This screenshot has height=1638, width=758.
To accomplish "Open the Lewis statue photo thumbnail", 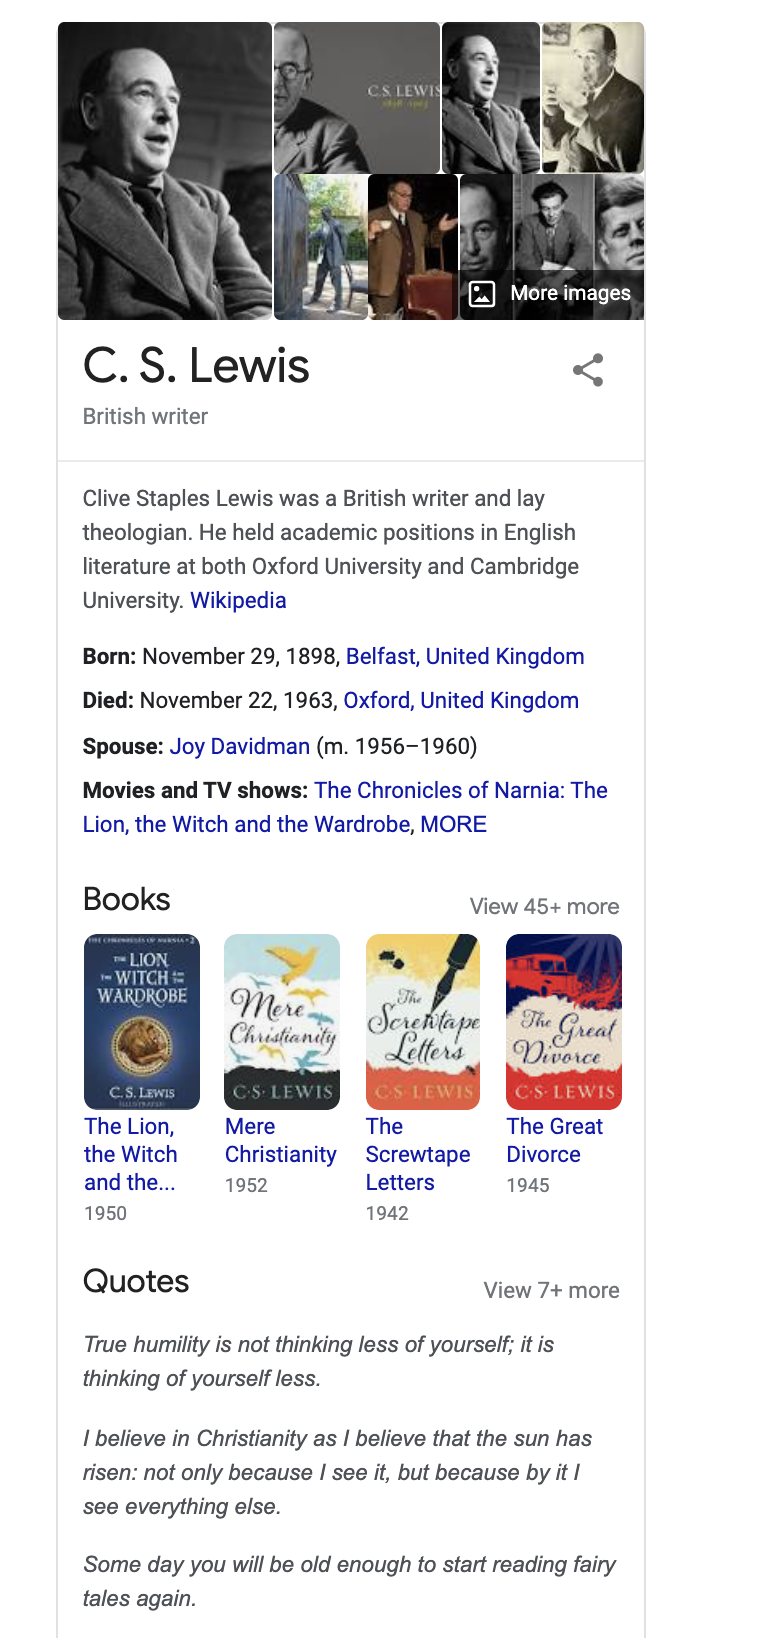I will [x=320, y=247].
